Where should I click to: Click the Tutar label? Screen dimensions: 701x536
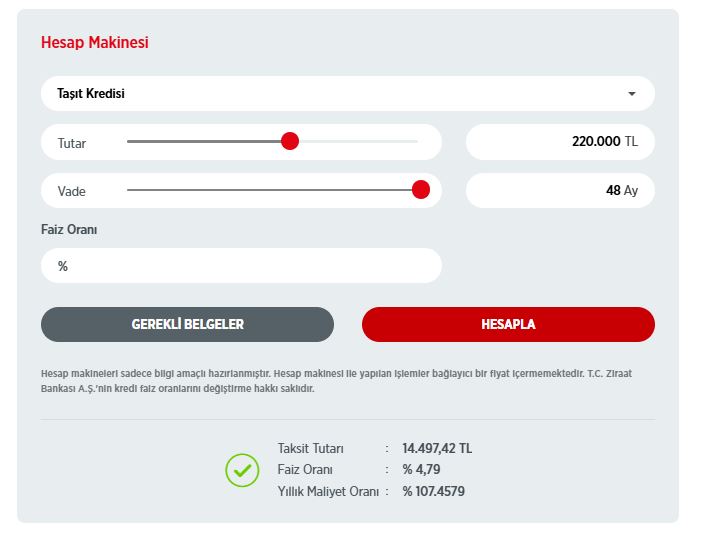(x=72, y=143)
